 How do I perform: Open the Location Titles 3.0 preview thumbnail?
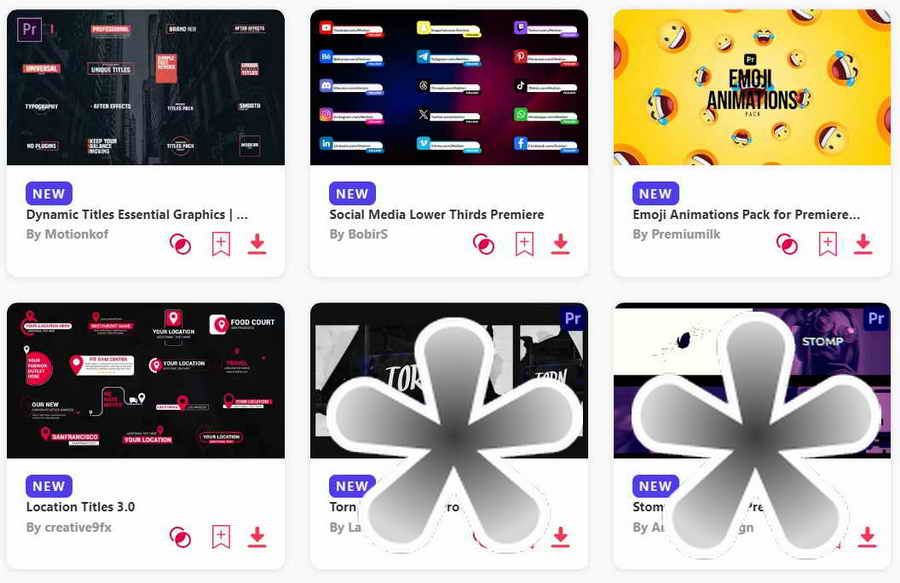[146, 380]
